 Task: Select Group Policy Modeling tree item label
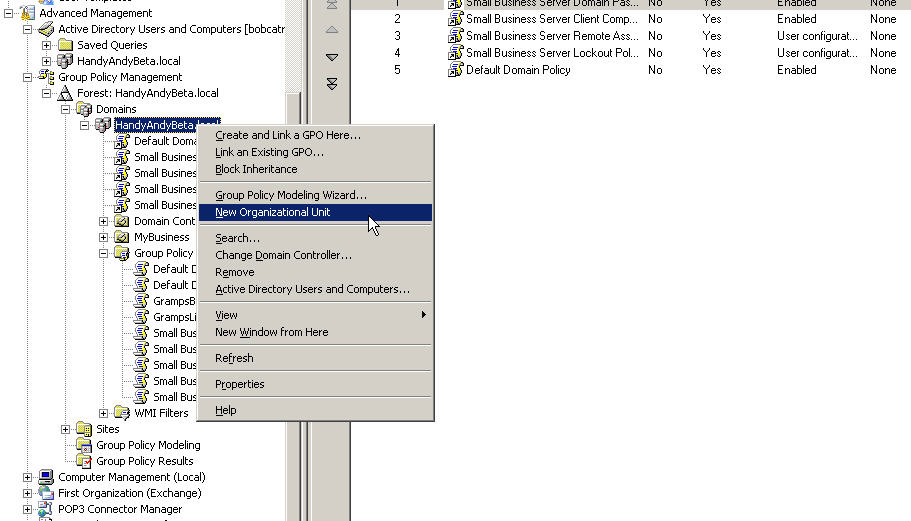click(148, 445)
